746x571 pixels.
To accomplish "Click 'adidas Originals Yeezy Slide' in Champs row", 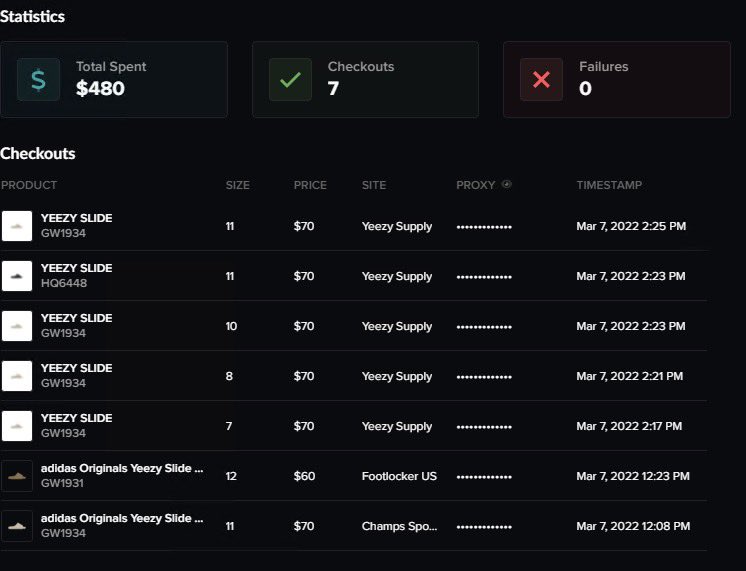I will (122, 518).
